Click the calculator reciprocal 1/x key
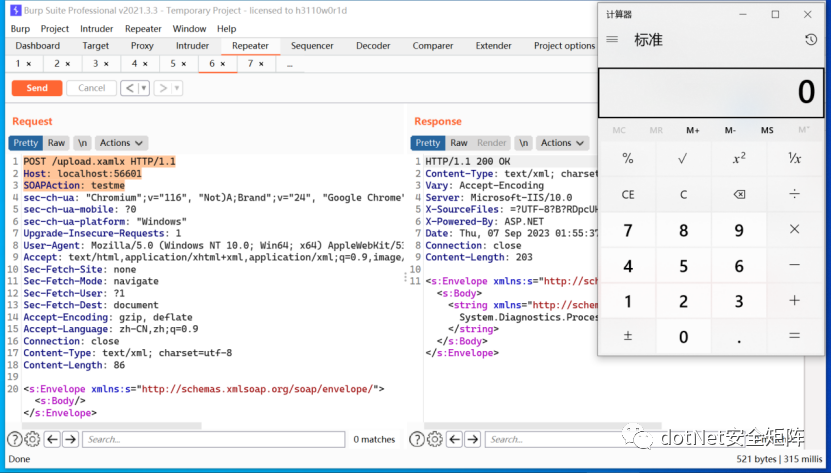 click(794, 159)
